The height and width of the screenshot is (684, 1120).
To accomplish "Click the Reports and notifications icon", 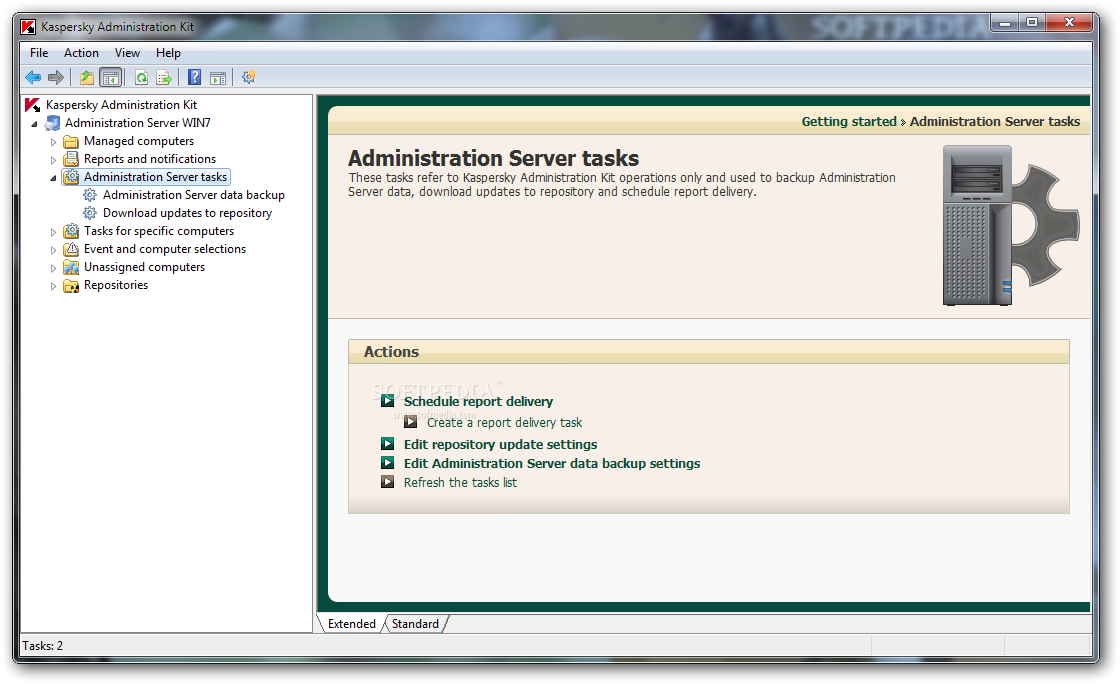I will point(71,159).
